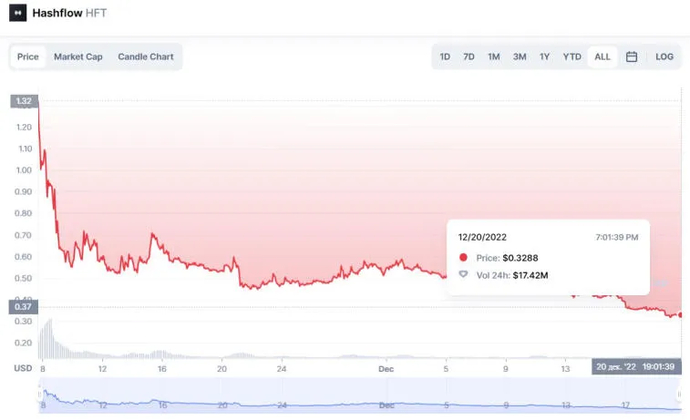Screen dimensions: 690x420
Task: Click the Vol 24h icon in tooltip
Action: tap(462, 274)
